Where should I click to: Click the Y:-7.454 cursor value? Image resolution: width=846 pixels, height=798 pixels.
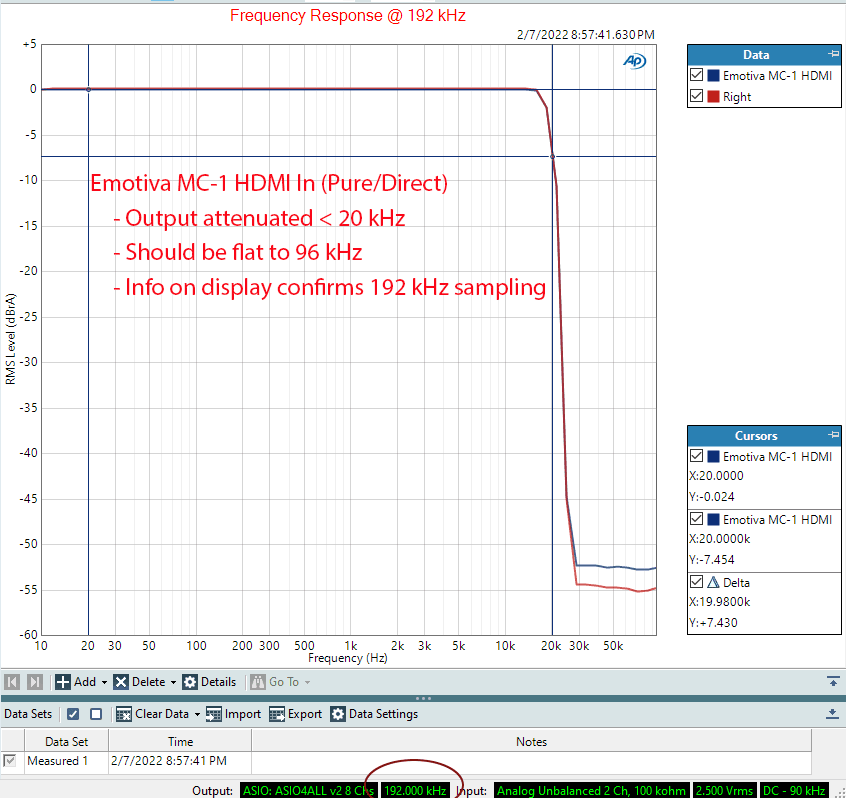click(712, 560)
